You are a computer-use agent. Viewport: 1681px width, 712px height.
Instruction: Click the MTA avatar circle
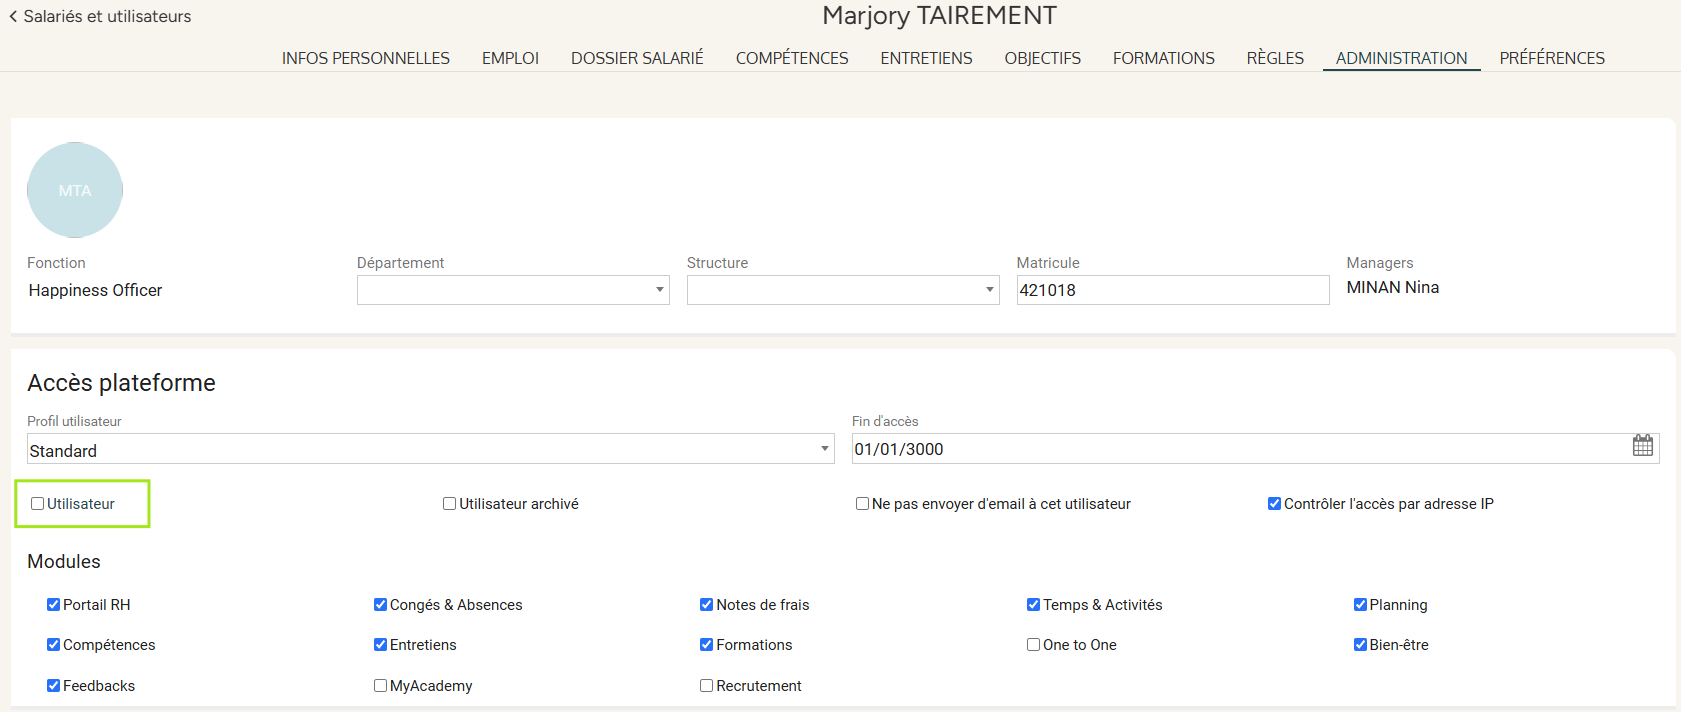(75, 190)
